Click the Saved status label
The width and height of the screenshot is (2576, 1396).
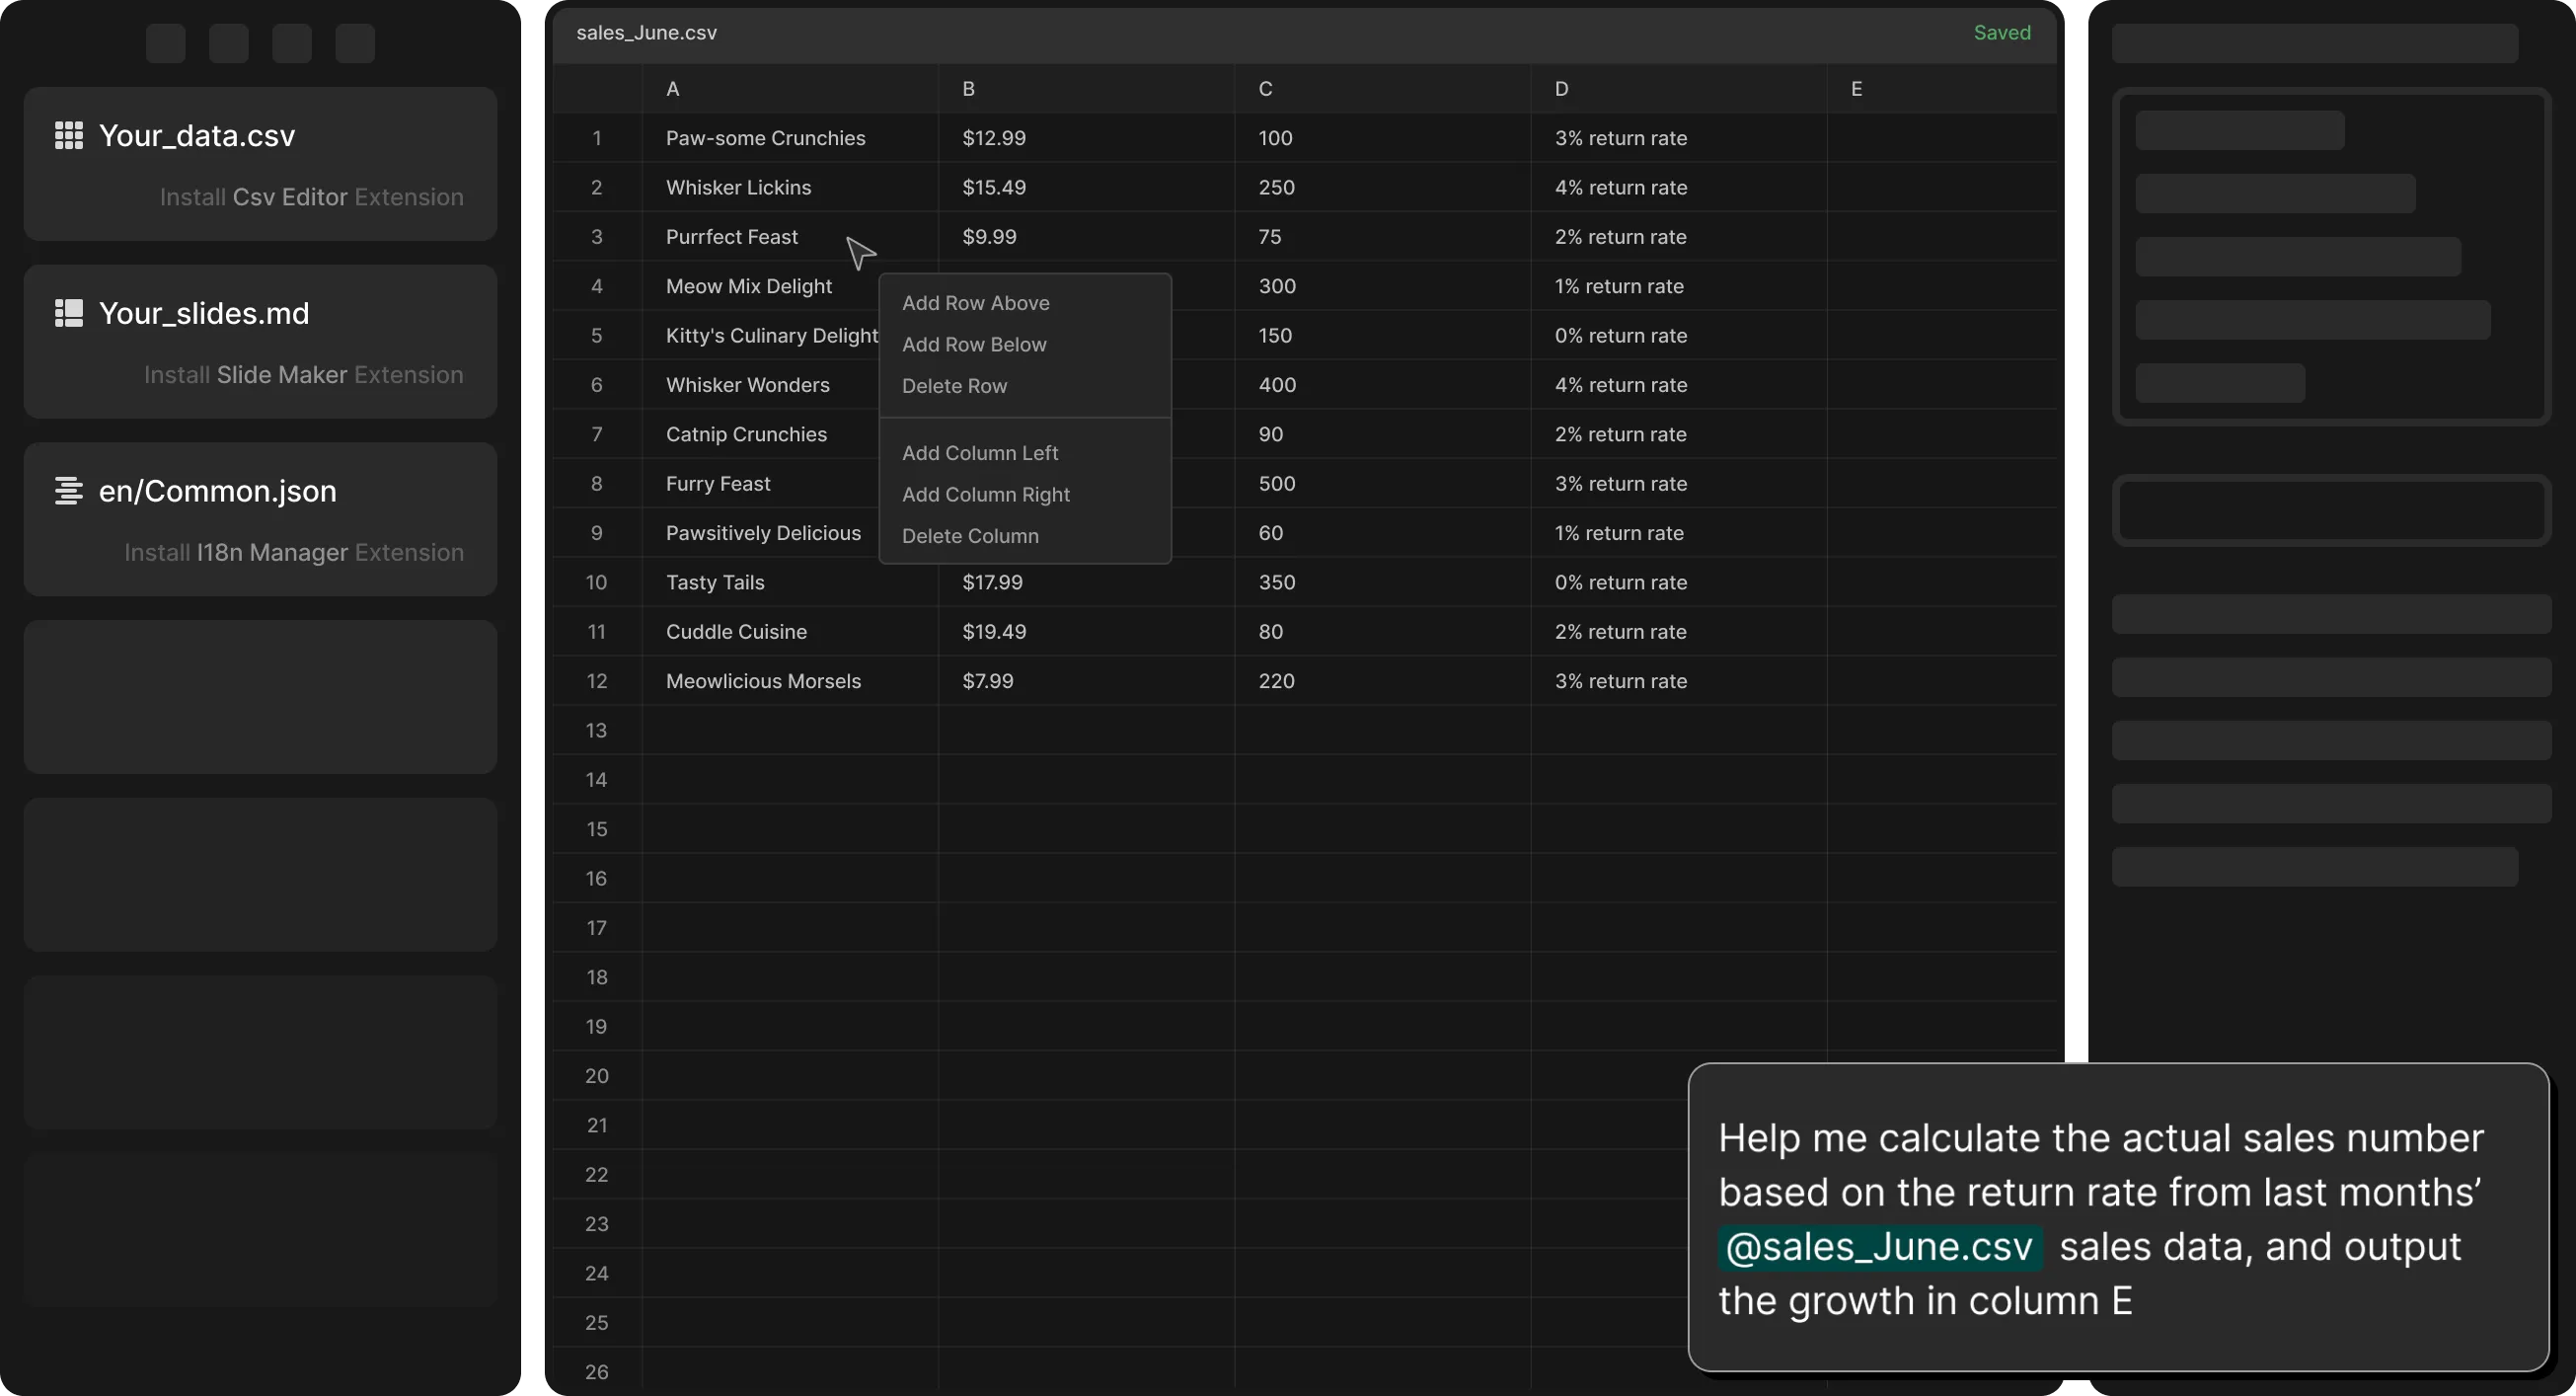tap(2001, 33)
